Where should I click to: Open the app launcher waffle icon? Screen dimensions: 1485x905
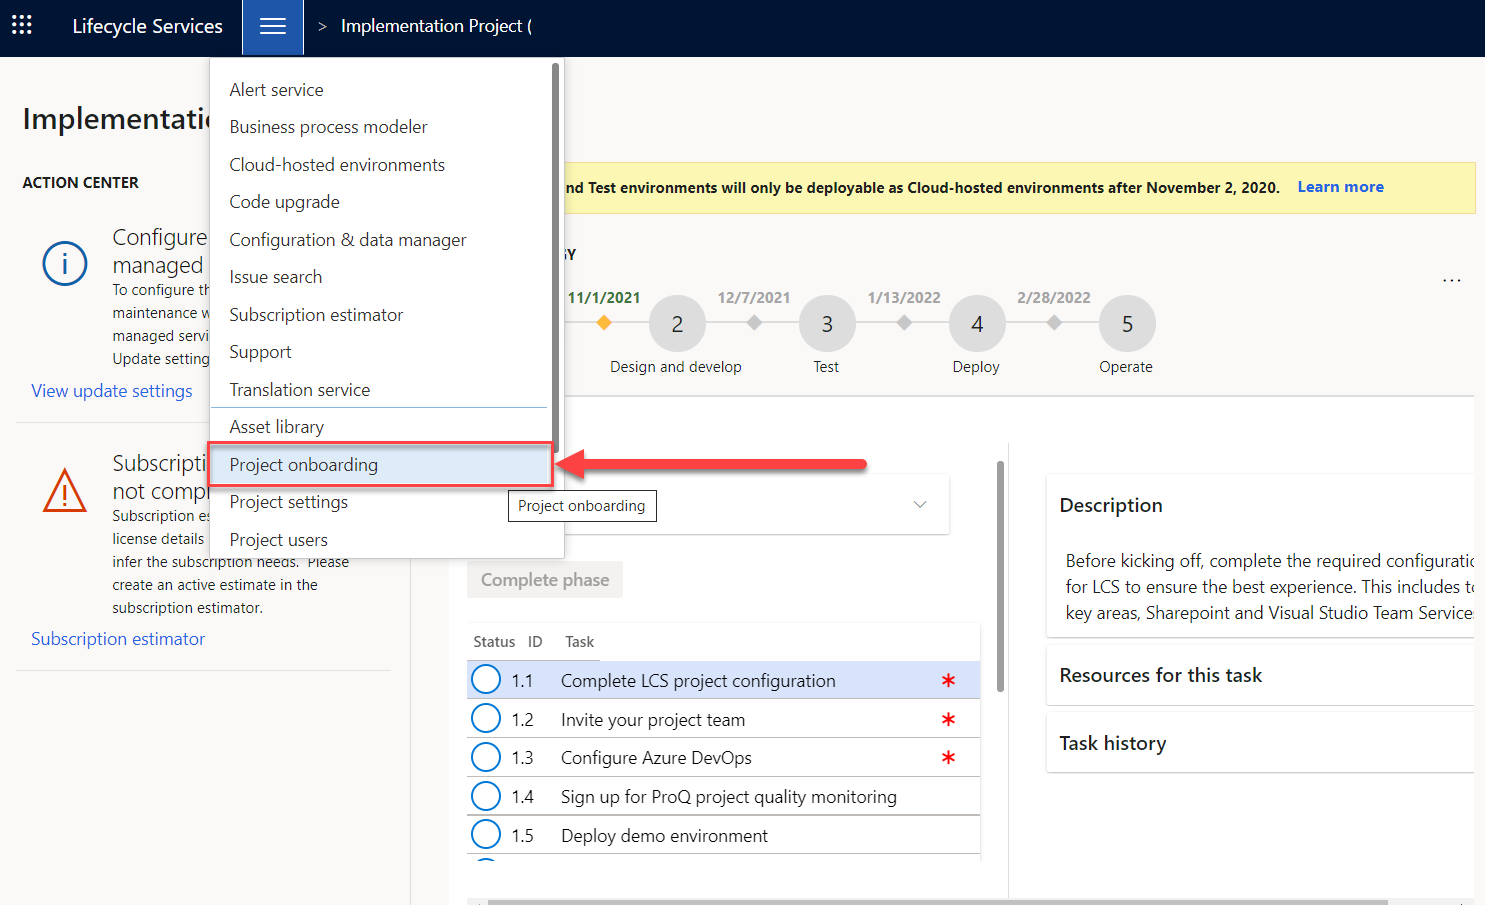pyautogui.click(x=22, y=25)
